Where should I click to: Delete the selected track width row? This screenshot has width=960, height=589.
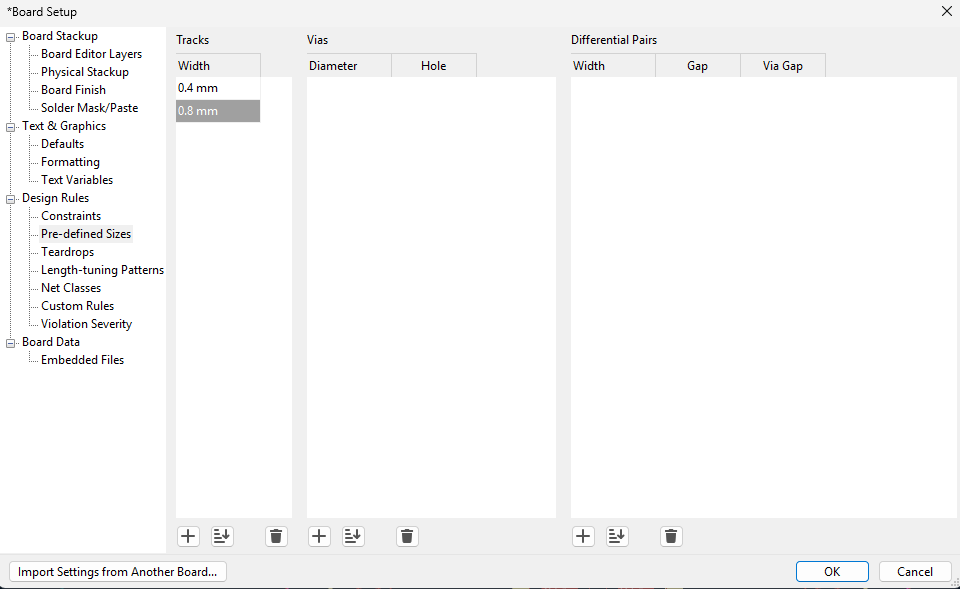[x=277, y=537]
